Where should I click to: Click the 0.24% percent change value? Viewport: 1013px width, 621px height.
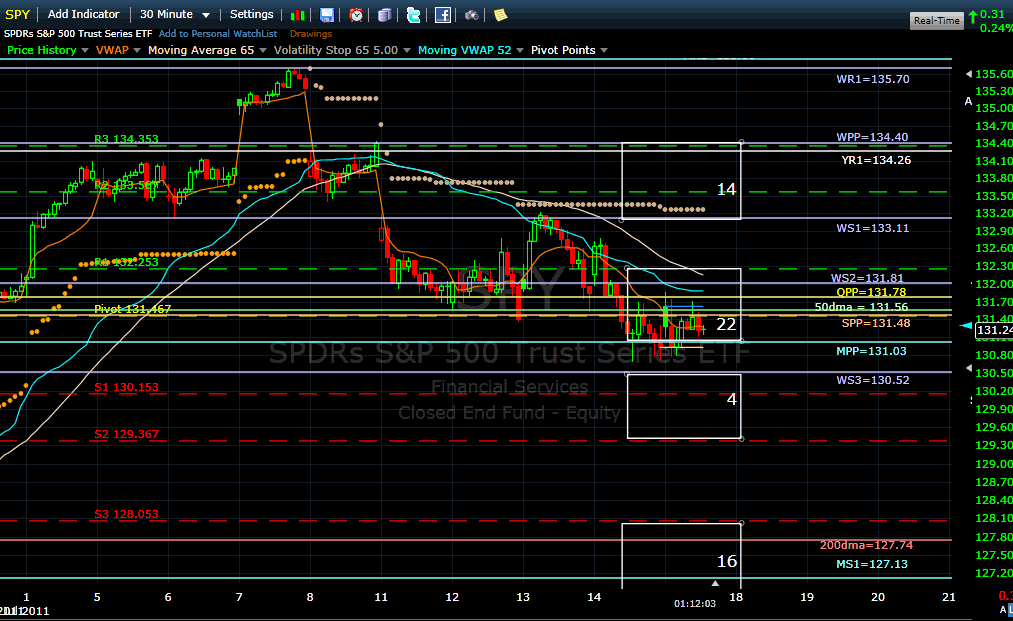(x=996, y=28)
